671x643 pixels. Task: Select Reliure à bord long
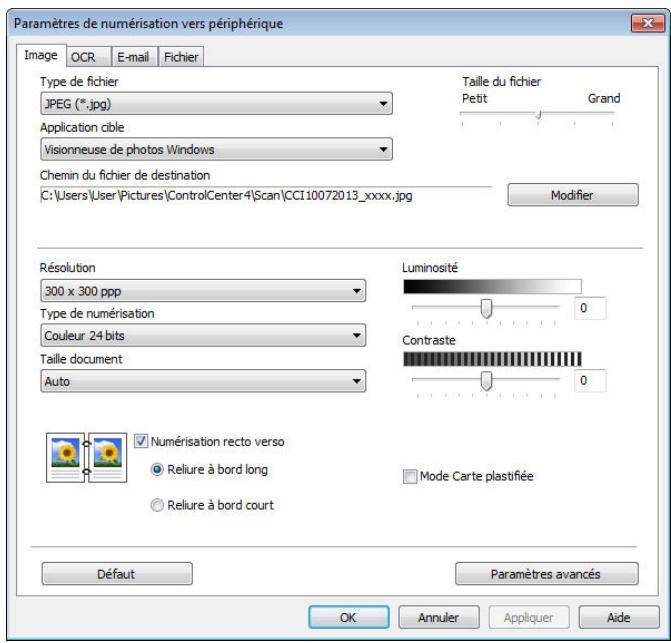pos(157,469)
